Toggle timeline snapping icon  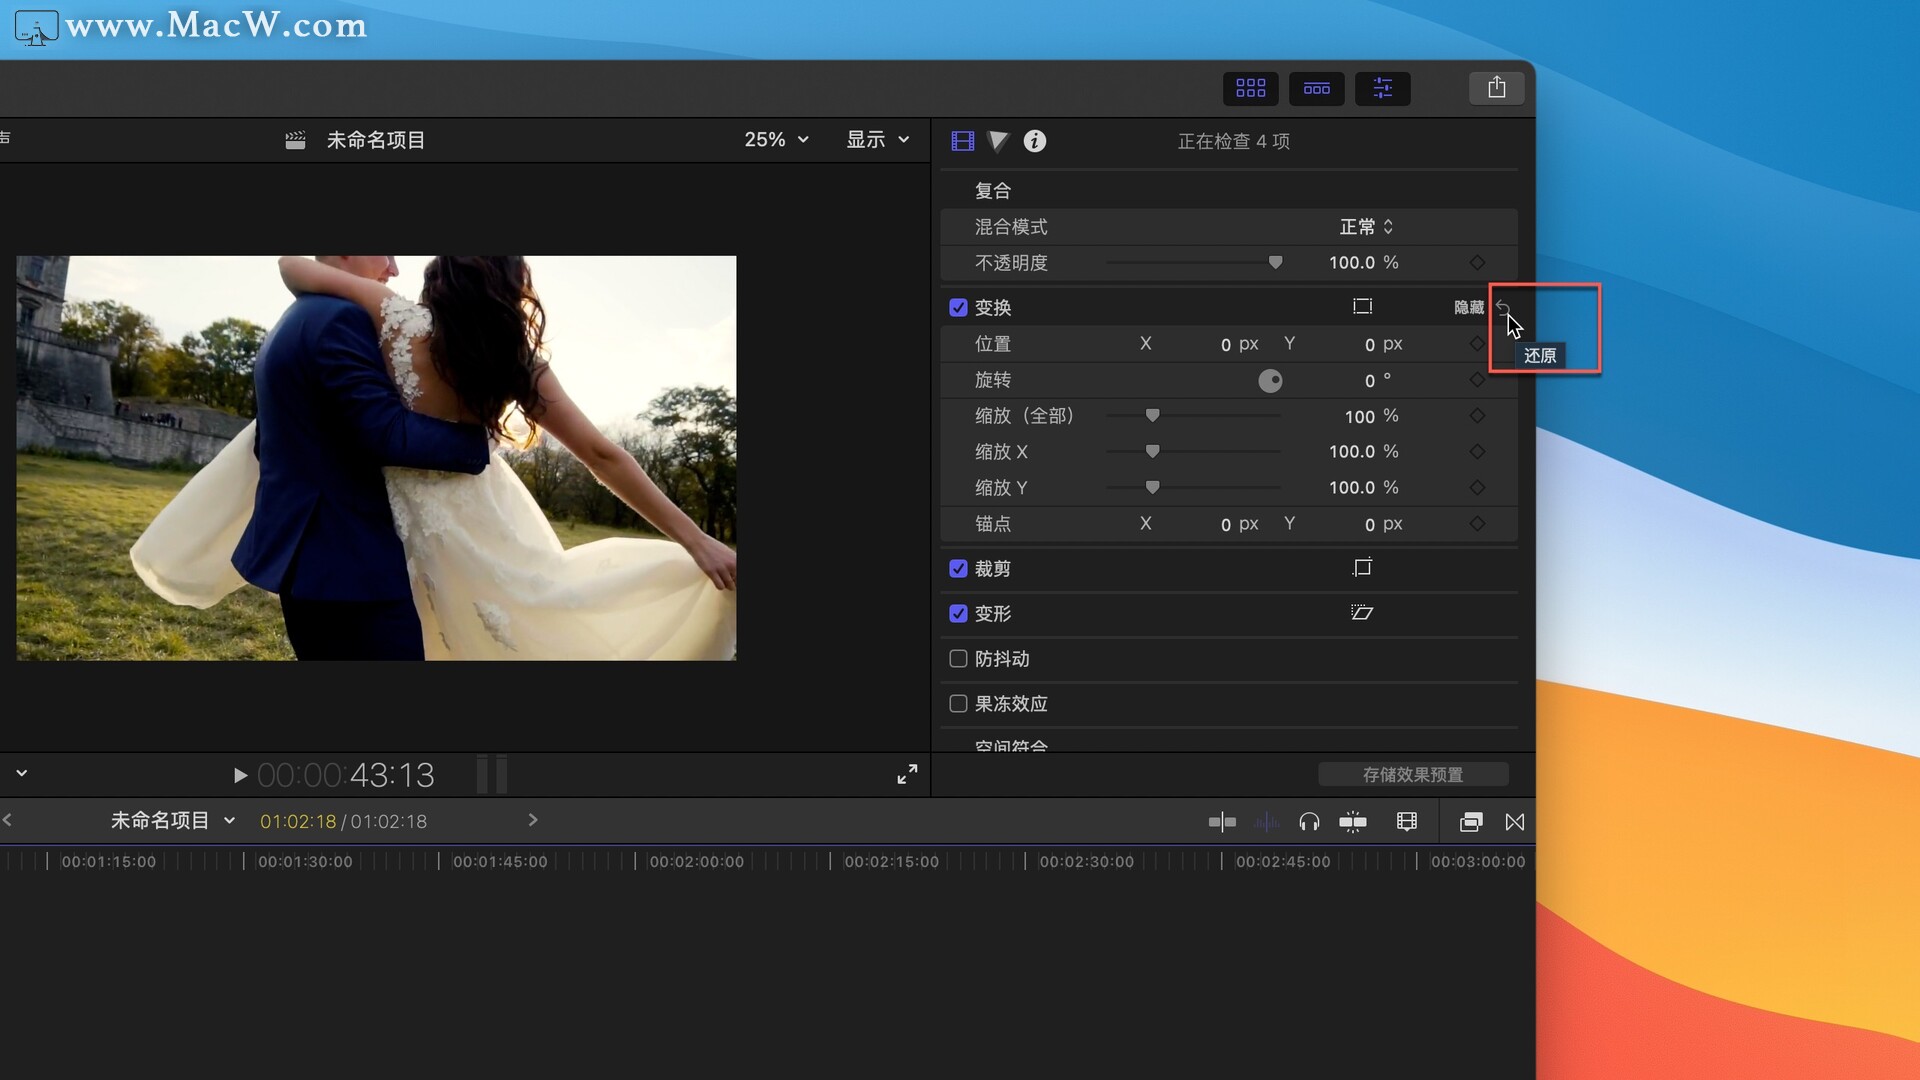click(1353, 822)
